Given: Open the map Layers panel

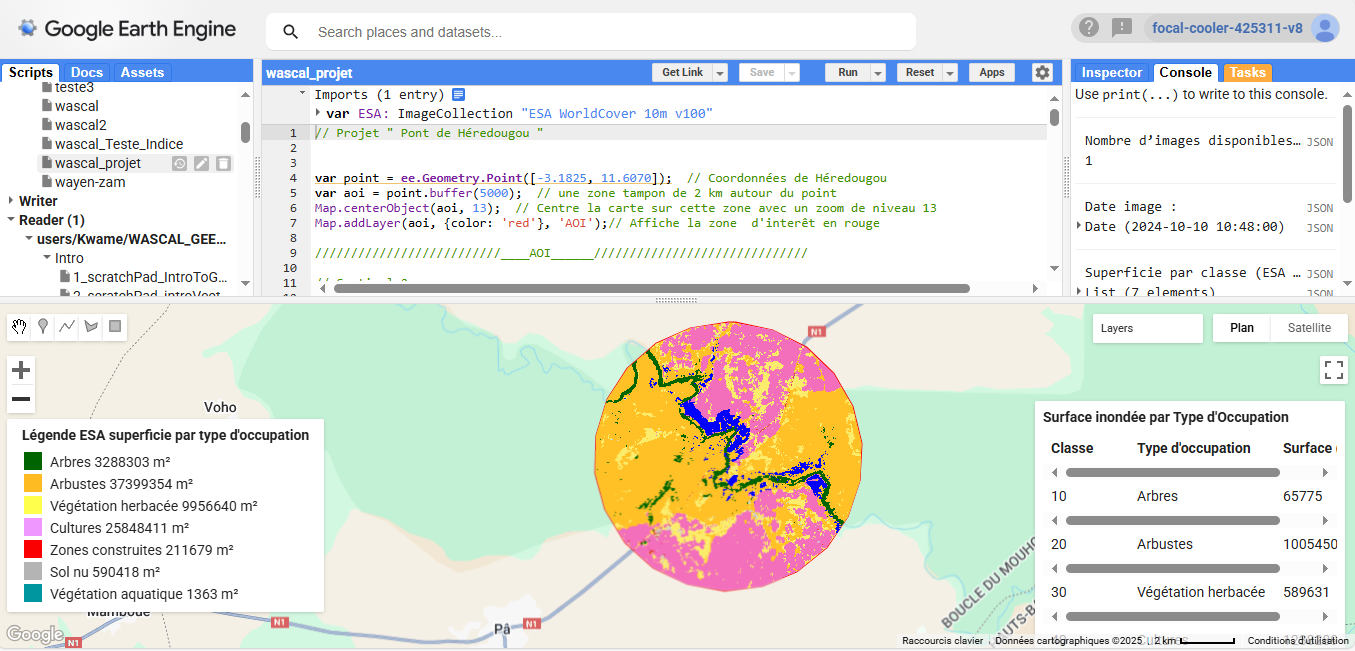Looking at the screenshot, I should [1147, 328].
